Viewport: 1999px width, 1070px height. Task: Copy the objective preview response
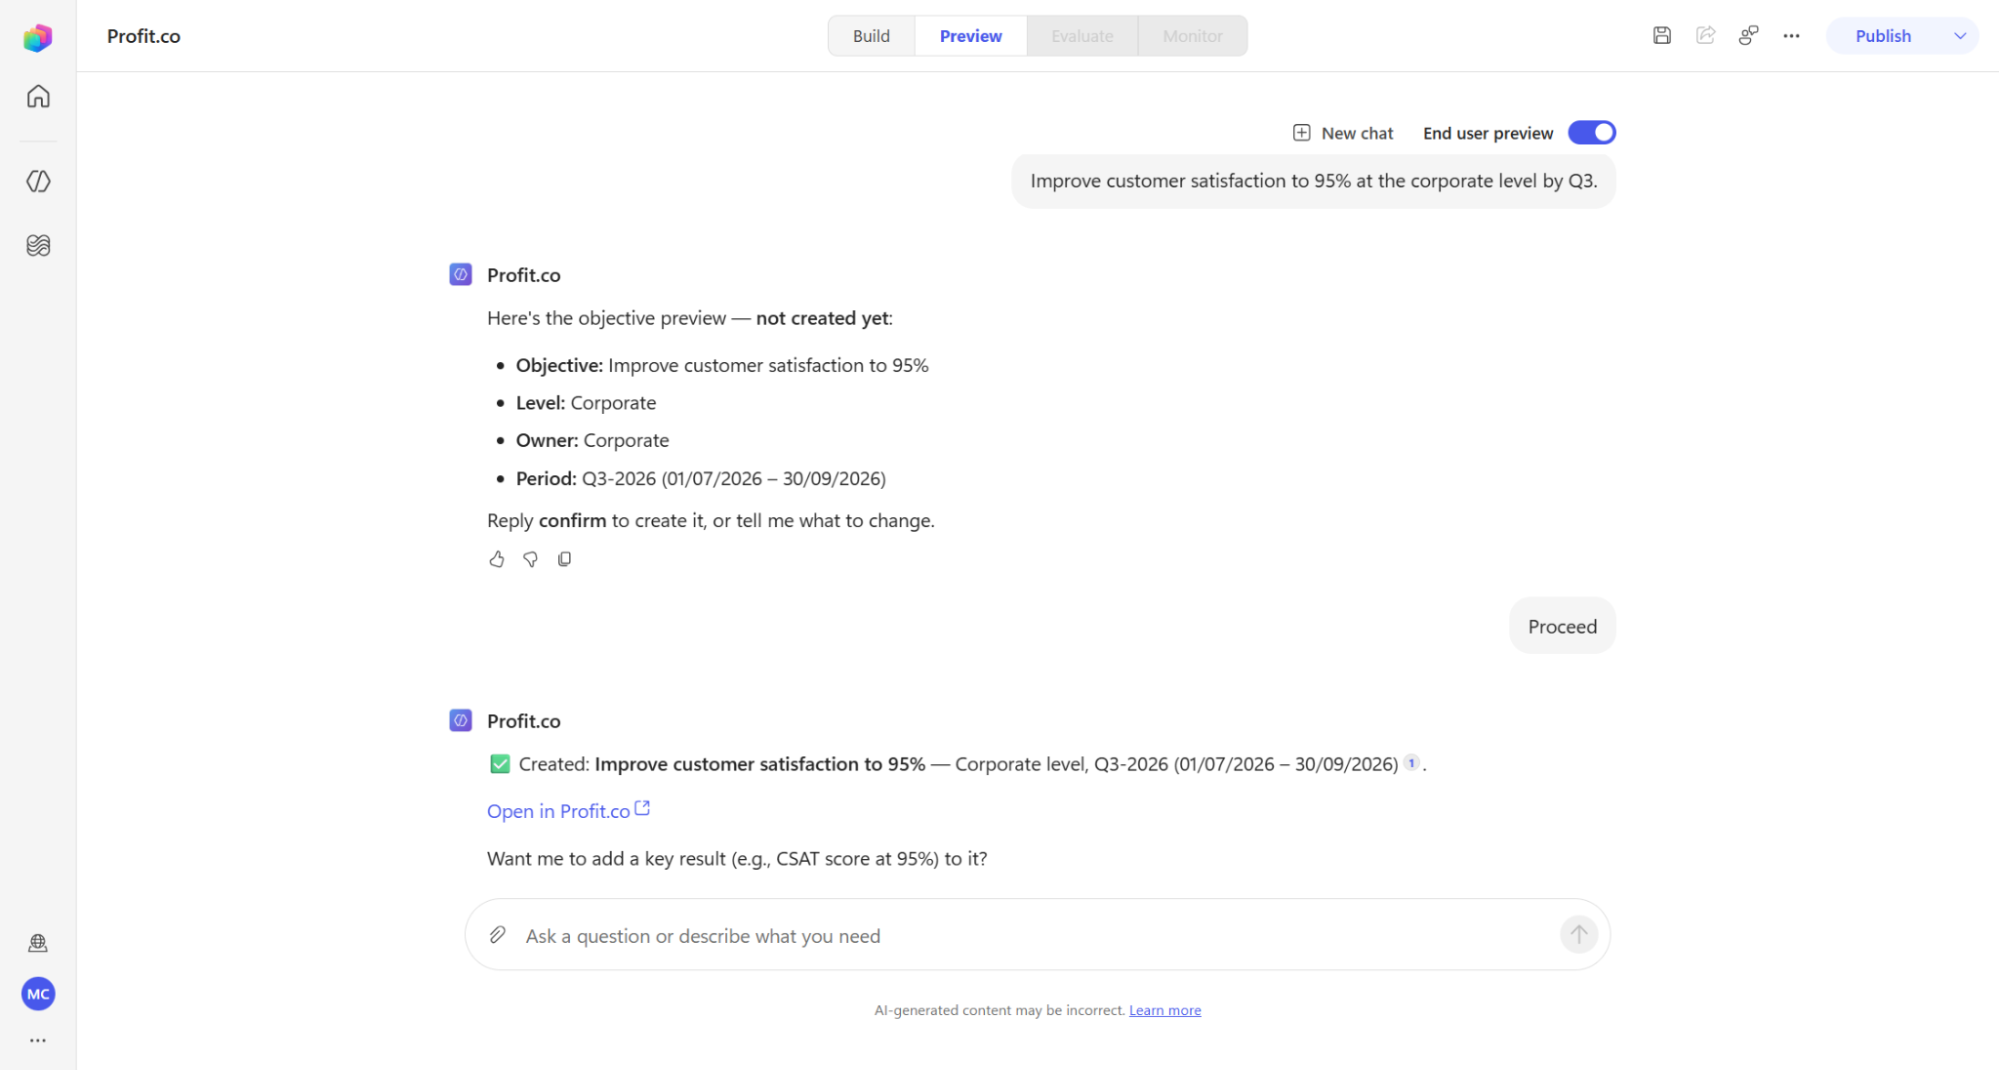point(565,559)
